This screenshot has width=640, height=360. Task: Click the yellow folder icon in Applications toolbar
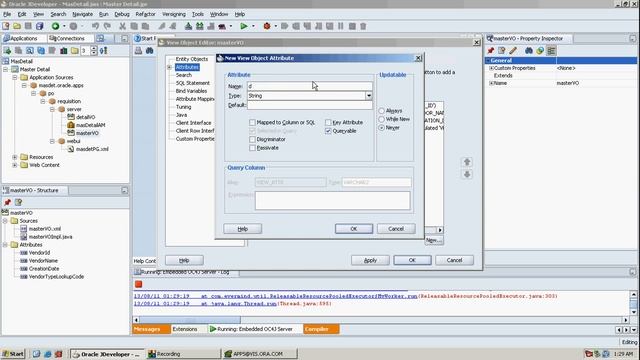tap(74, 51)
